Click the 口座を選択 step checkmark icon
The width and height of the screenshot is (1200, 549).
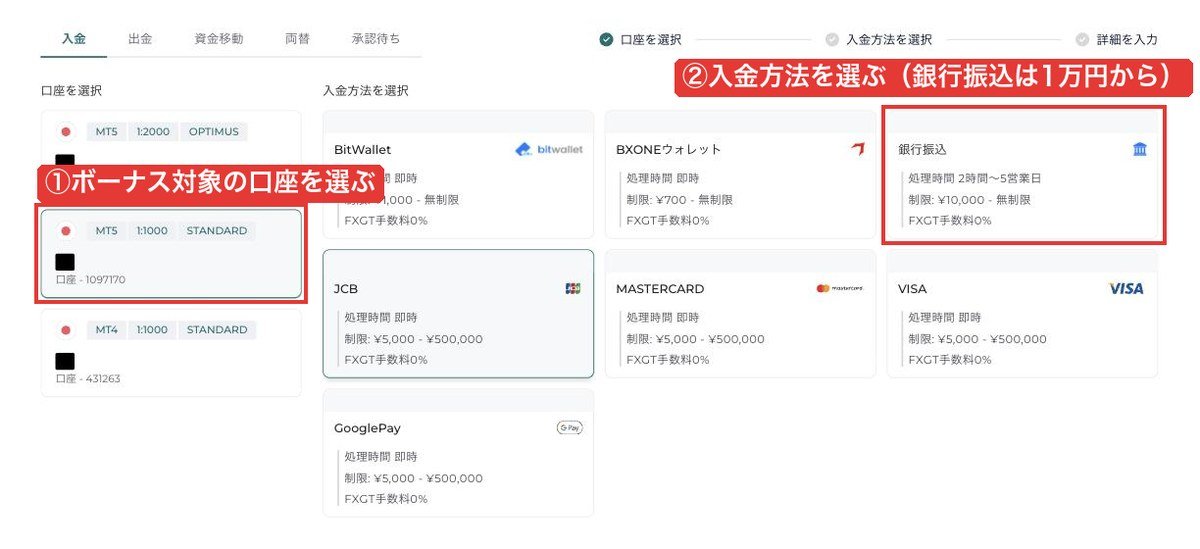606,40
